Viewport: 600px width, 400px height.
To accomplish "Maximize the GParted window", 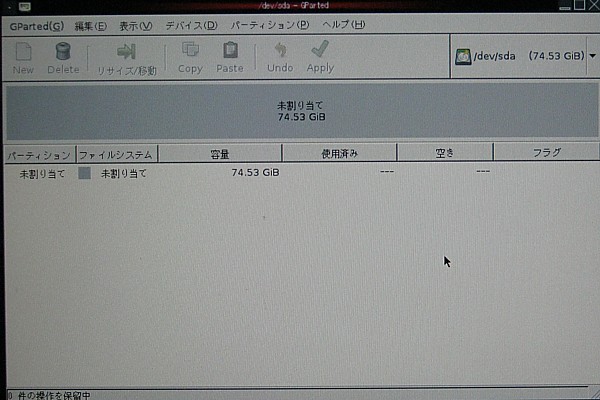I will (580, 5).
